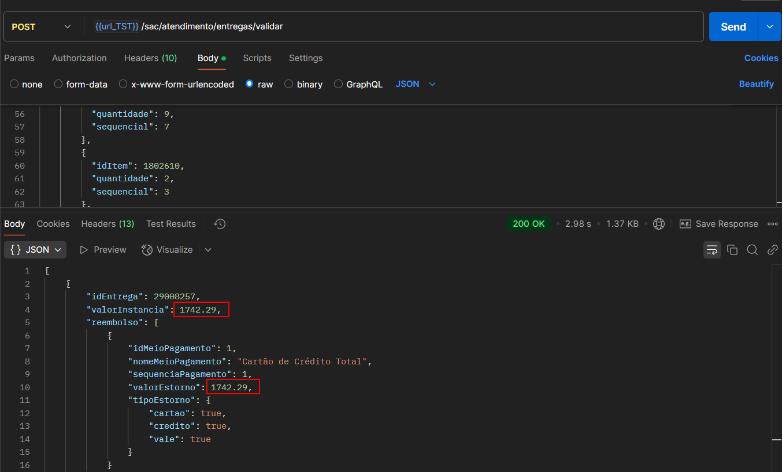Click the request URL input field
Viewport: 783px width, 472px height.
[400, 26]
